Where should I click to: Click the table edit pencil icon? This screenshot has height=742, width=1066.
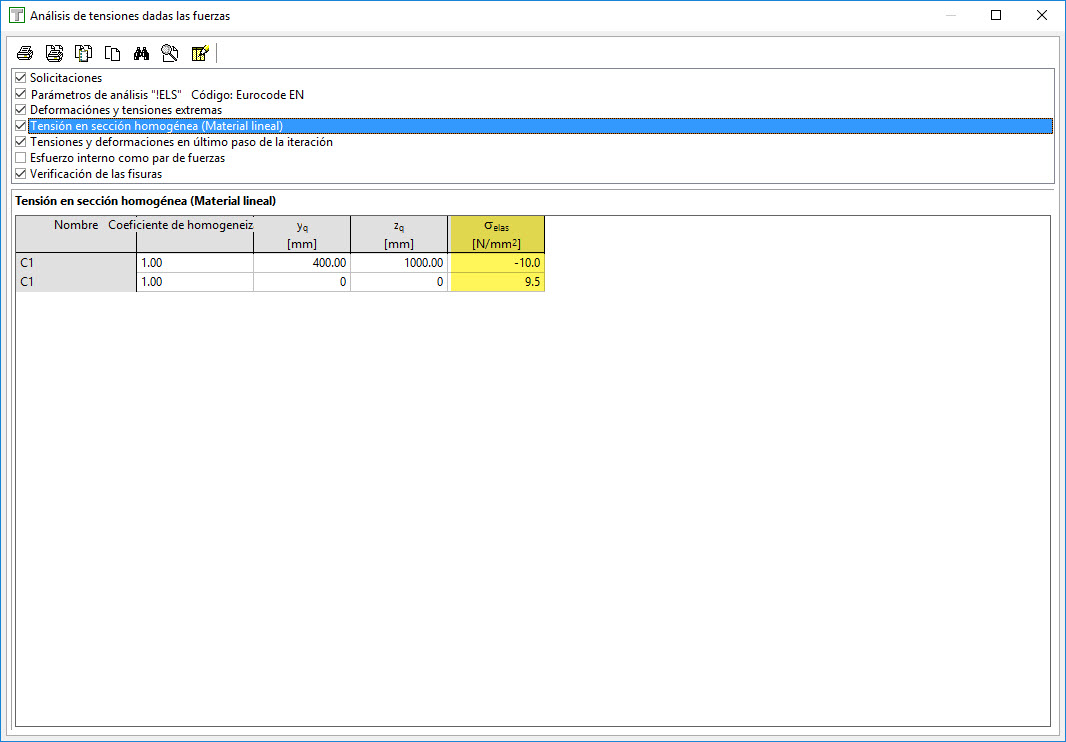[200, 54]
